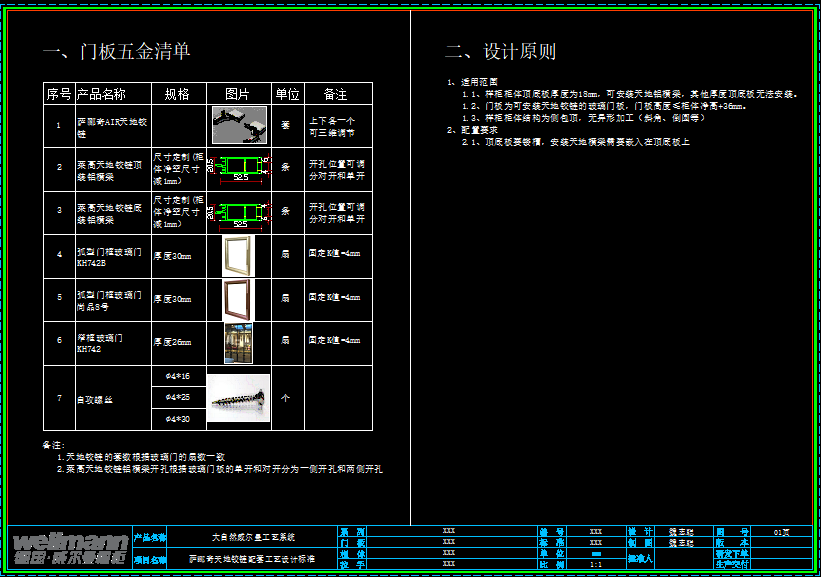The width and height of the screenshot is (821, 577).
Task: Click the 单位 column header
Action: [287, 94]
